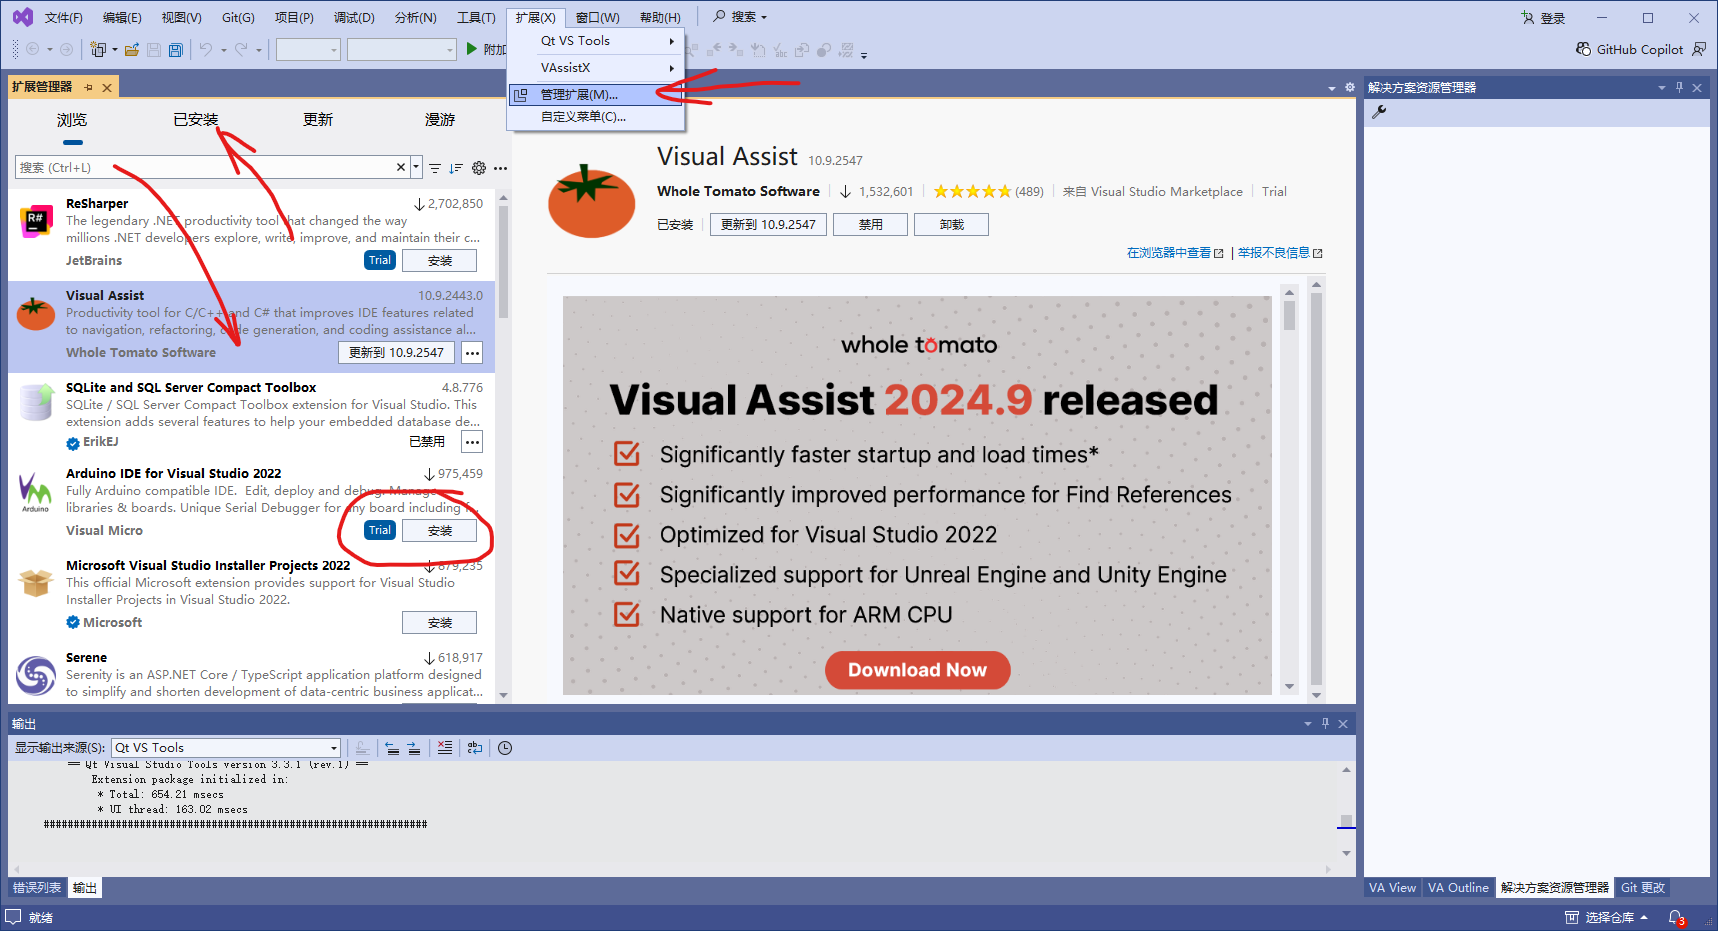1718x931 pixels.
Task: Click 选择仓库 in the status bar
Action: [x=1609, y=918]
